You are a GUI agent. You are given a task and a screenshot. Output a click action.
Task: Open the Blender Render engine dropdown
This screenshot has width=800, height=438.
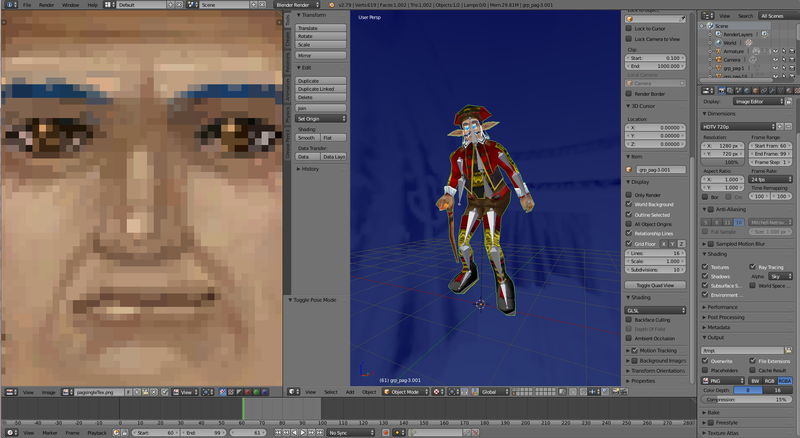297,5
